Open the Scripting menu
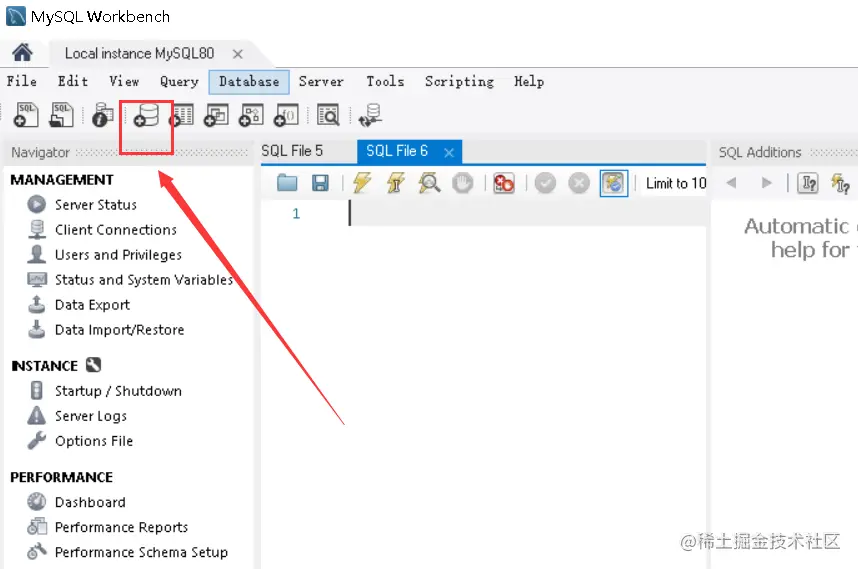 tap(459, 82)
